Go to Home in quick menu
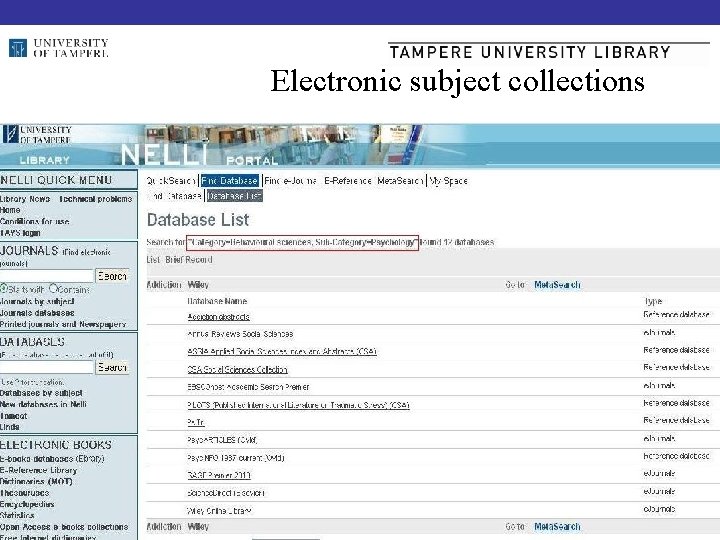The height and width of the screenshot is (540, 720). pos(10,210)
